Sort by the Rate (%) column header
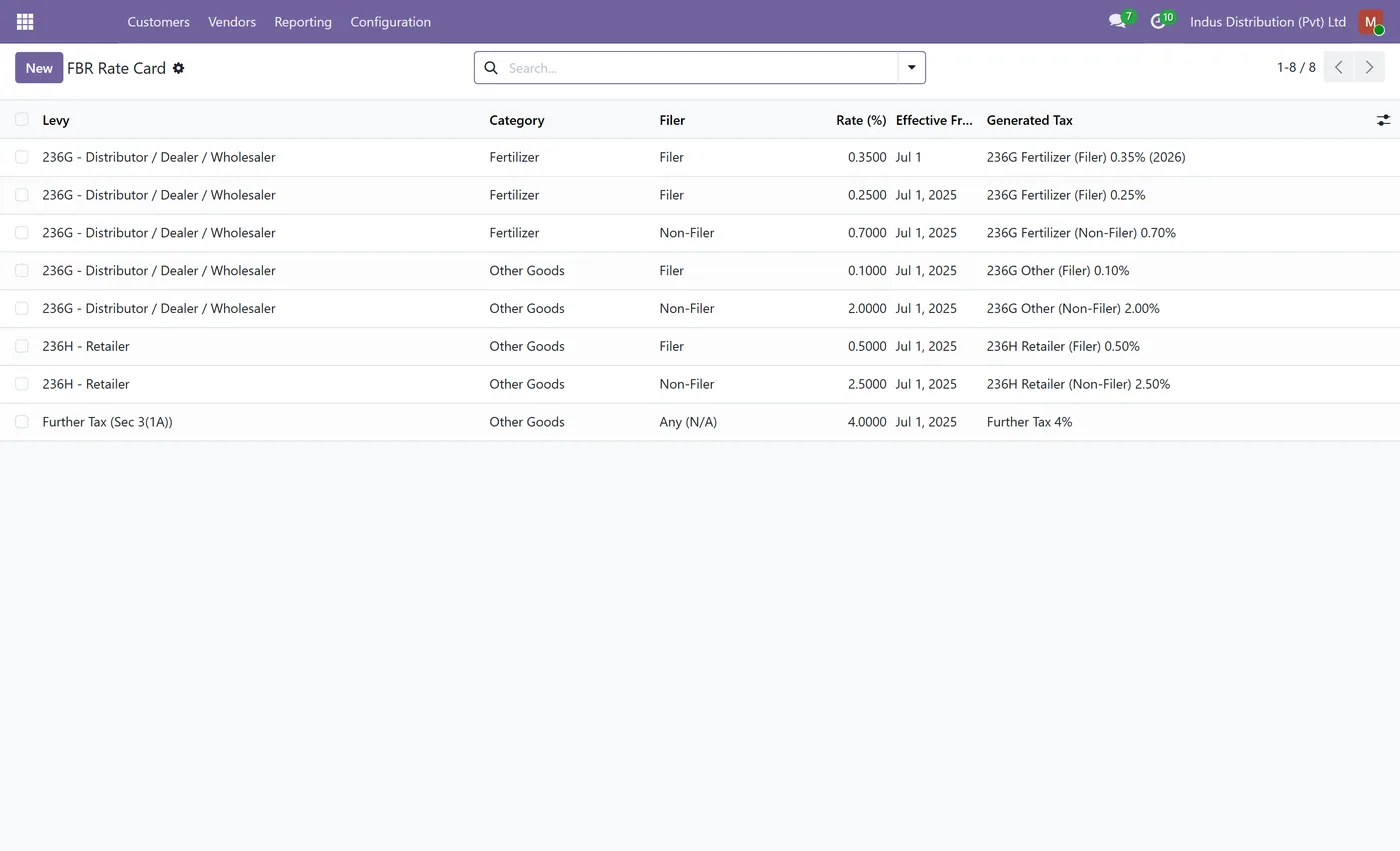The height and width of the screenshot is (851, 1400). 861,120
